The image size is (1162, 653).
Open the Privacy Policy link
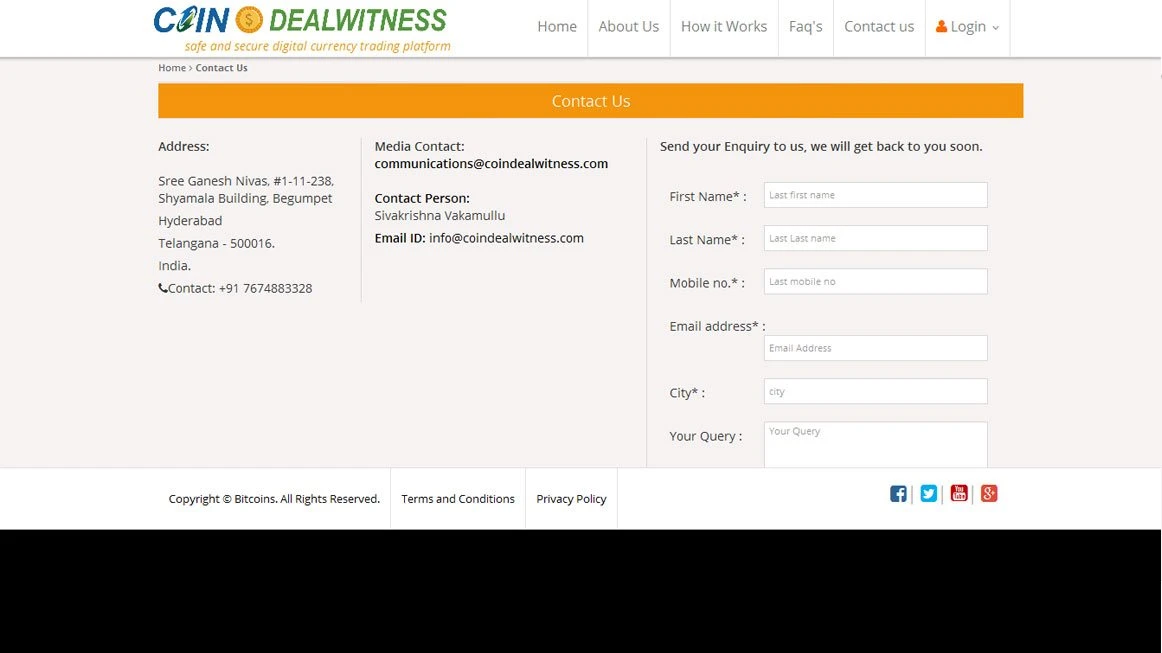[x=571, y=499]
